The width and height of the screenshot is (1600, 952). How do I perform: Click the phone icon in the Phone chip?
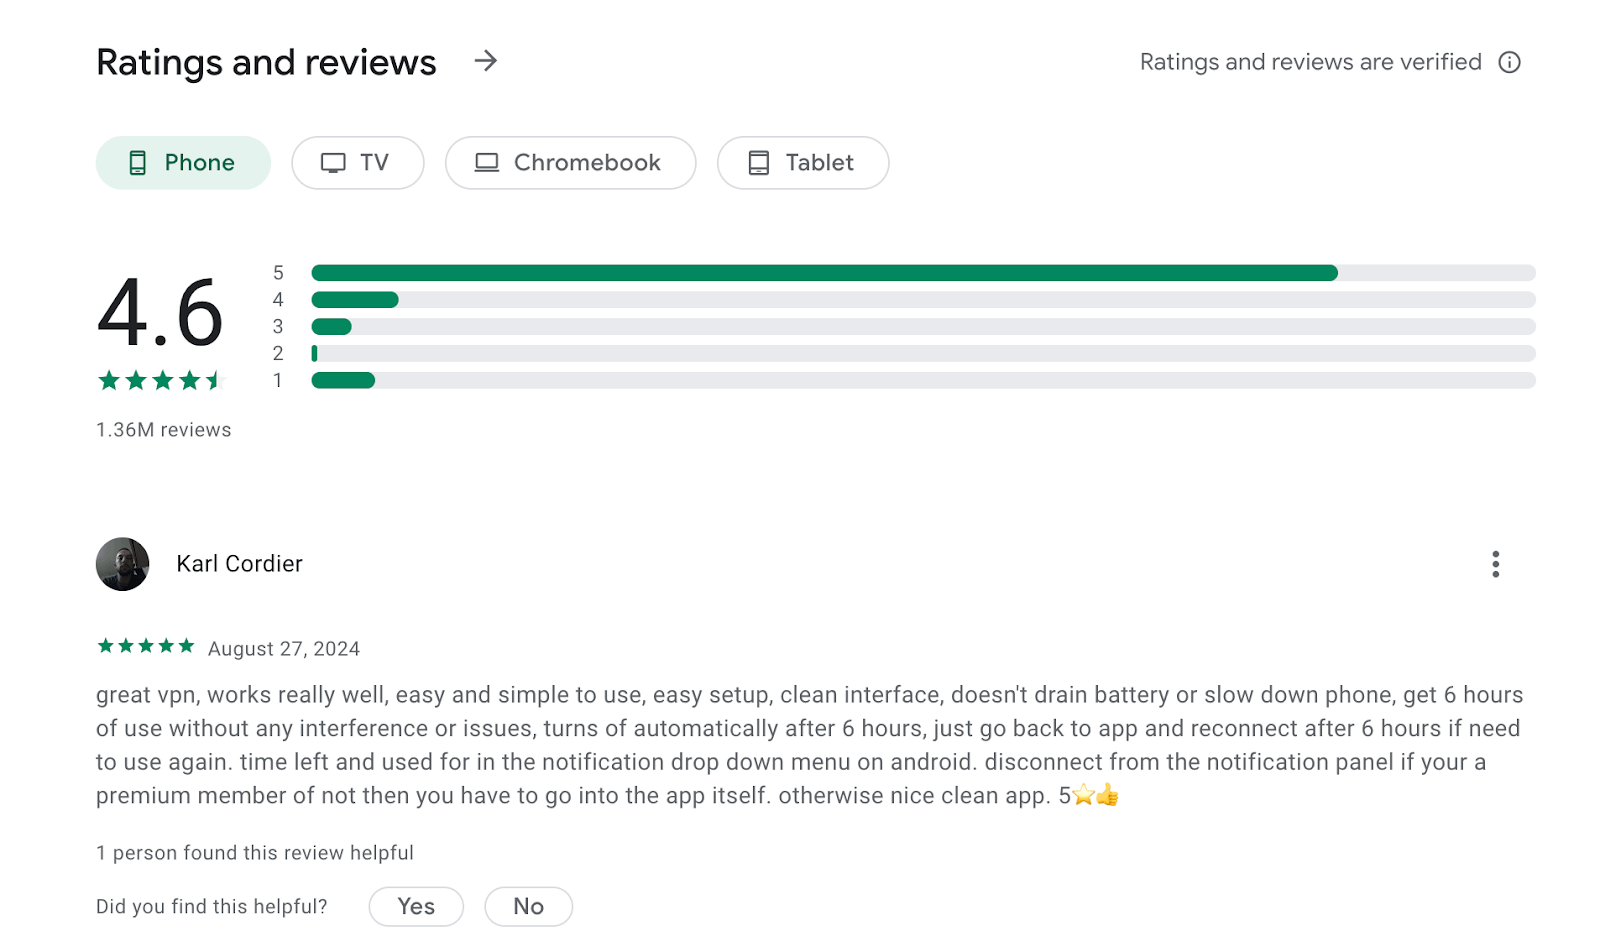[x=138, y=163]
